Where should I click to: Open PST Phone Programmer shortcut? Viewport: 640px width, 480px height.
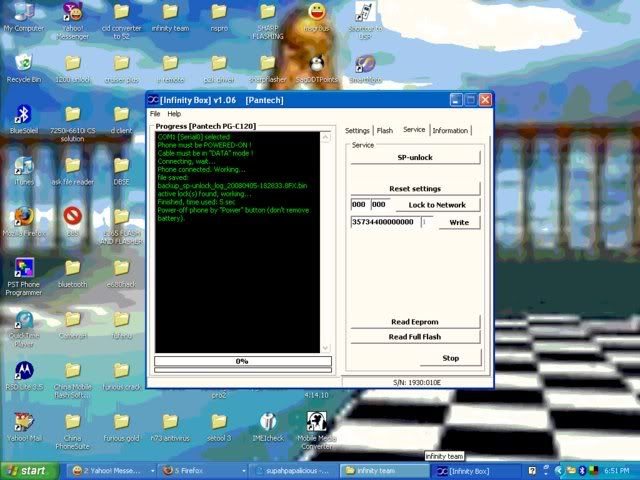coord(24,277)
